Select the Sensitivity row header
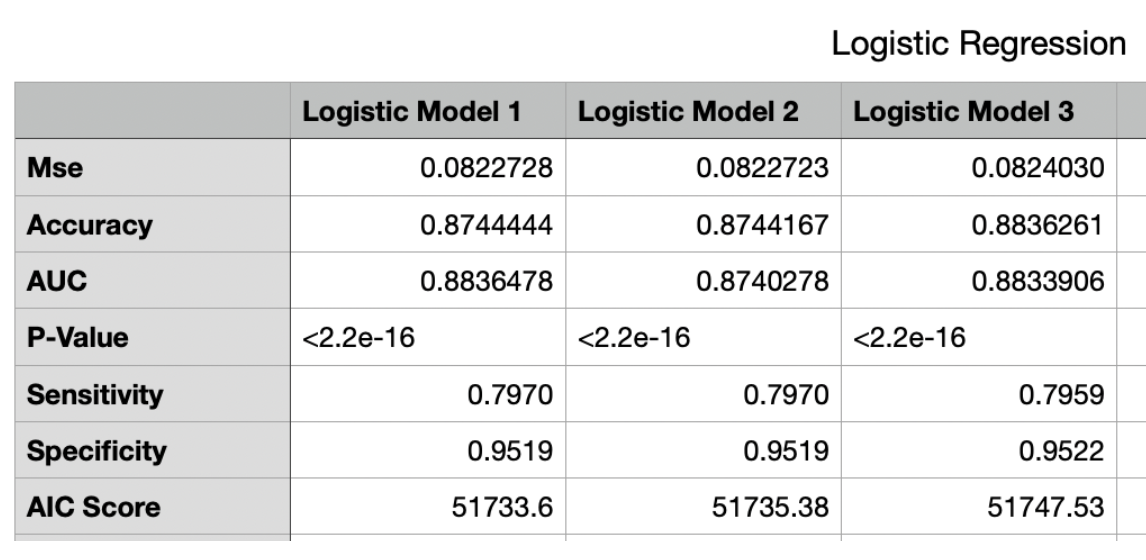This screenshot has height=560, width=1146. click(152, 394)
